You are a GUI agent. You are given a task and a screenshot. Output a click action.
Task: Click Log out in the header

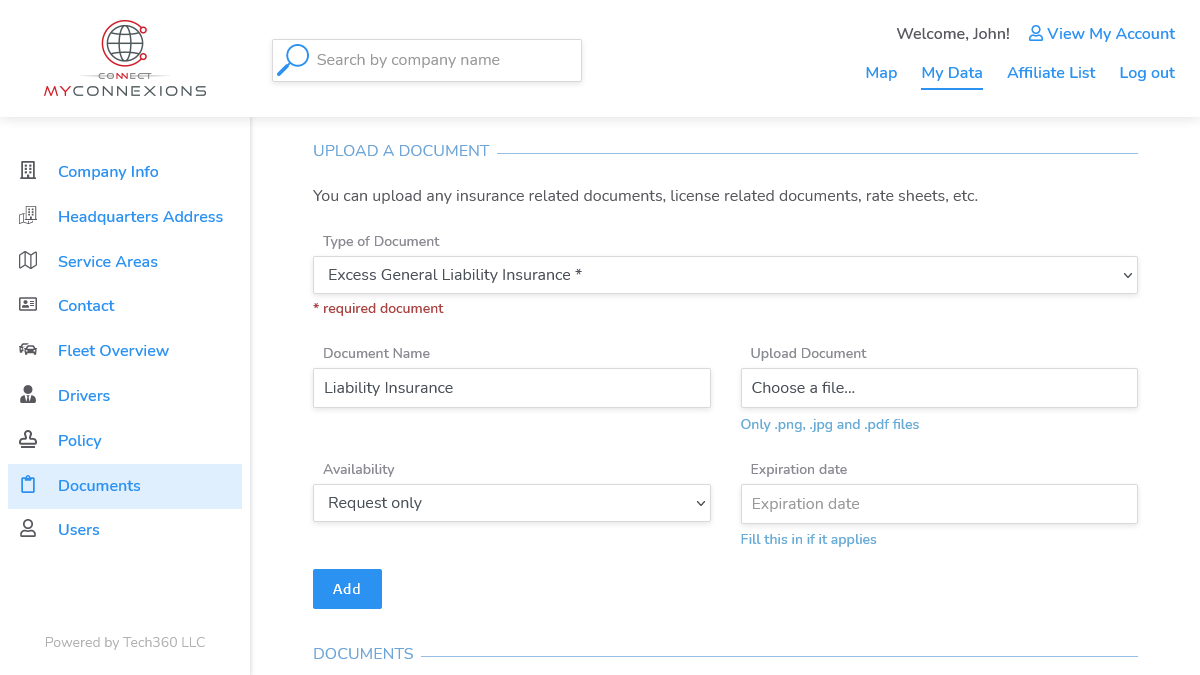point(1147,73)
